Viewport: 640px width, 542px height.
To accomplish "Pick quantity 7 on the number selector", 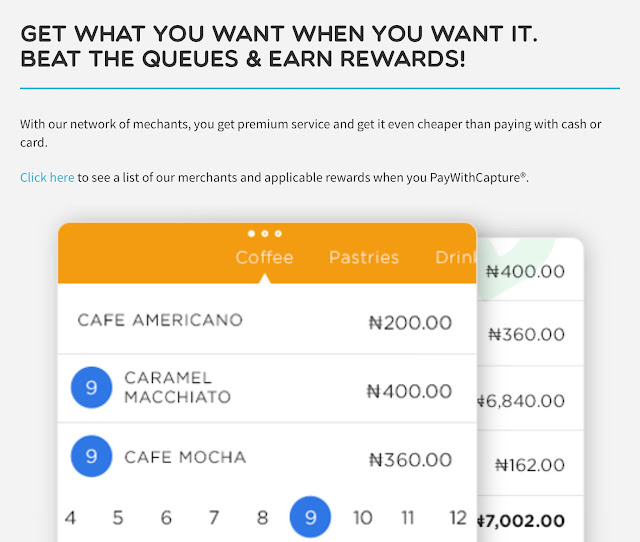I will point(214,518).
